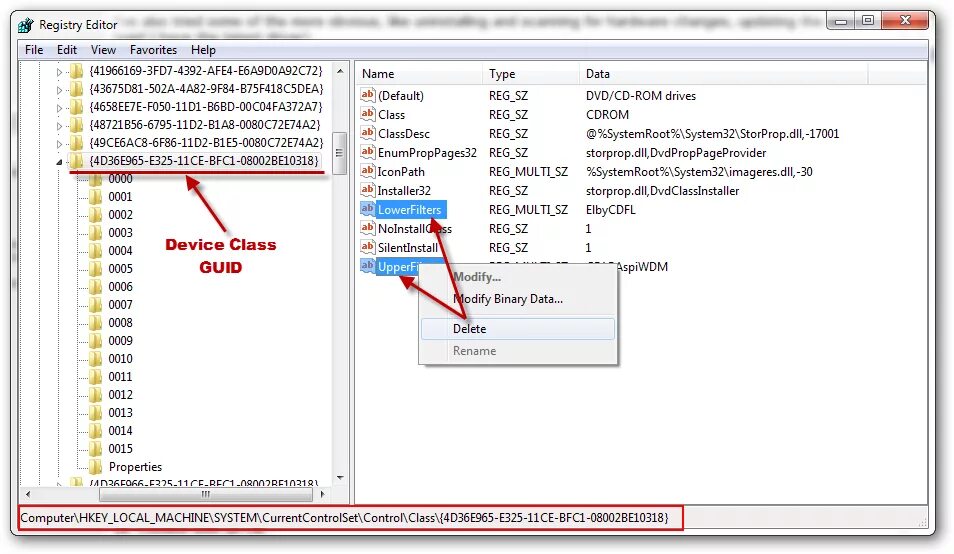Click the SilentInstall value string icon
Screen dimensions: 954x554
367,246
